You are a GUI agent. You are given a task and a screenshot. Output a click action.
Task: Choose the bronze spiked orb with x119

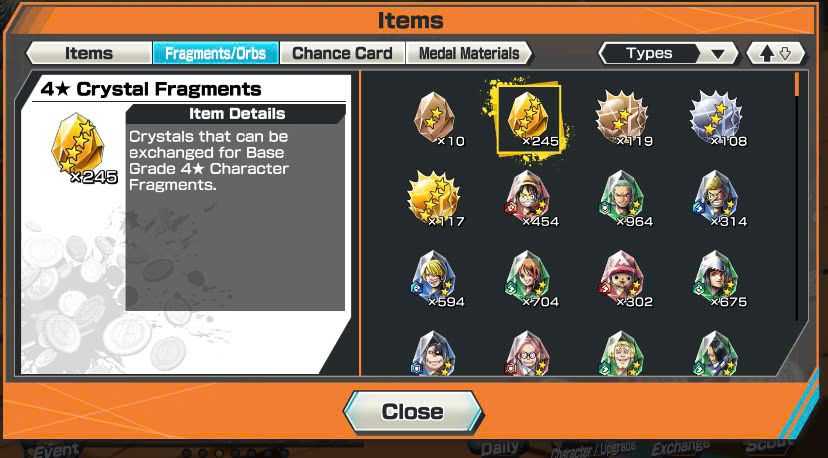(x=623, y=119)
